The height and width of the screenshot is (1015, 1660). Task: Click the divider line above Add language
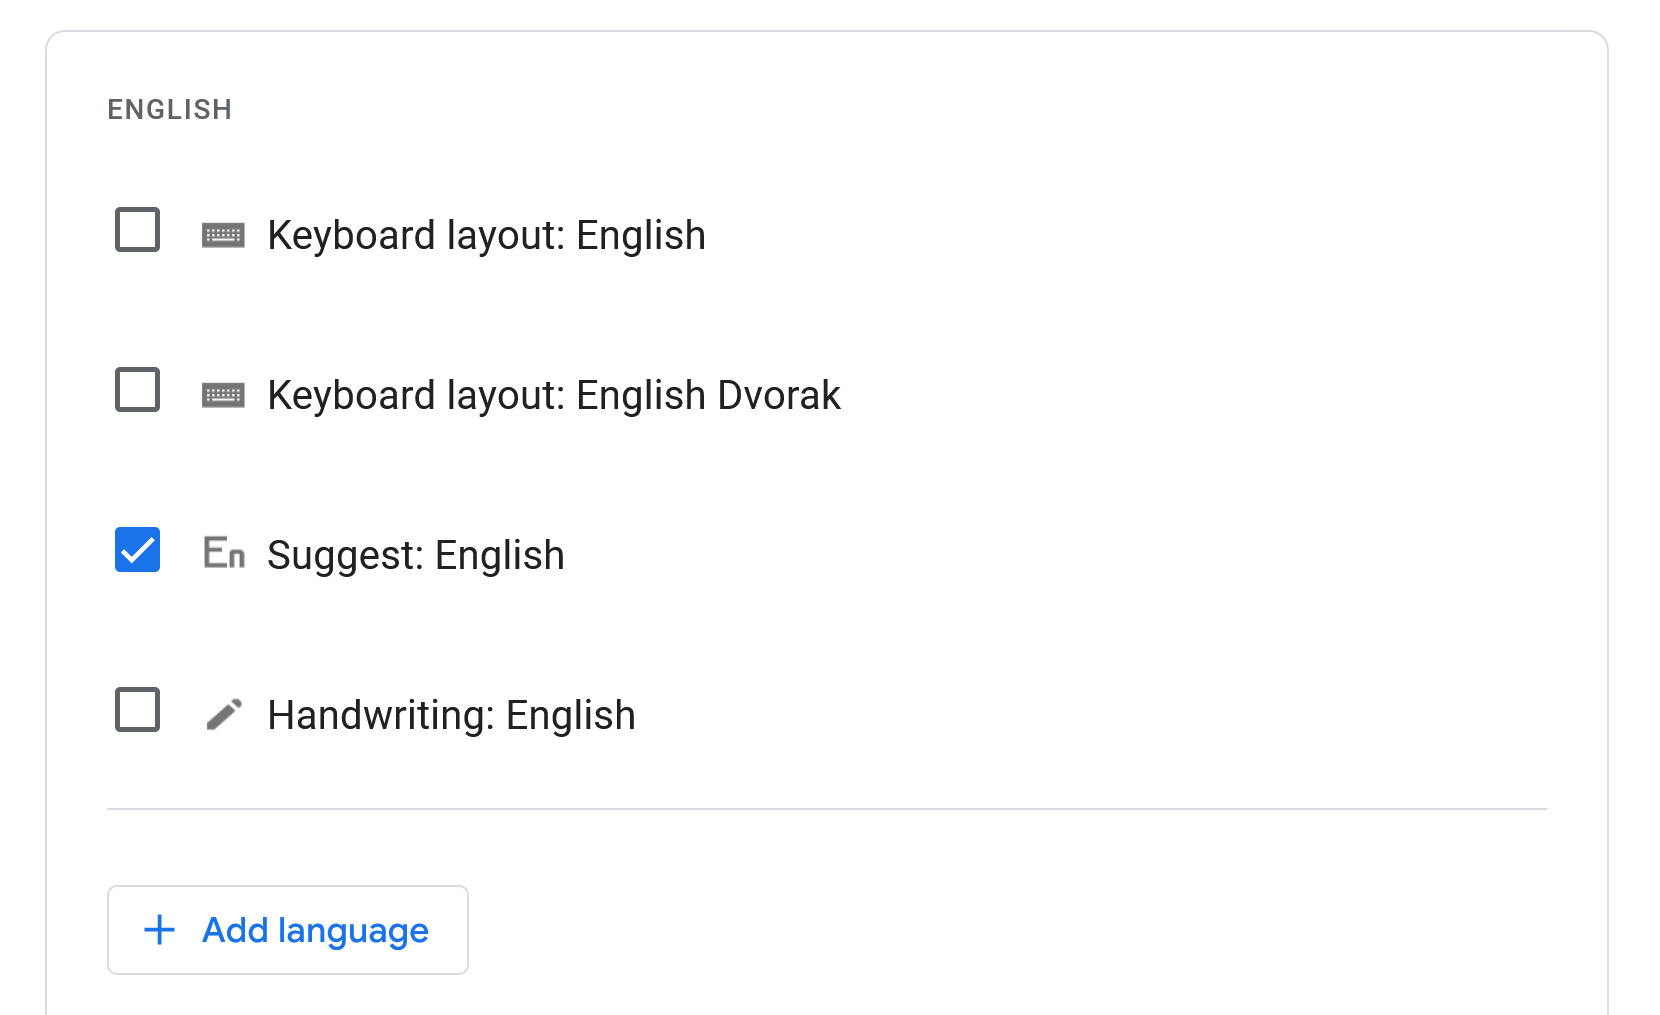point(826,808)
